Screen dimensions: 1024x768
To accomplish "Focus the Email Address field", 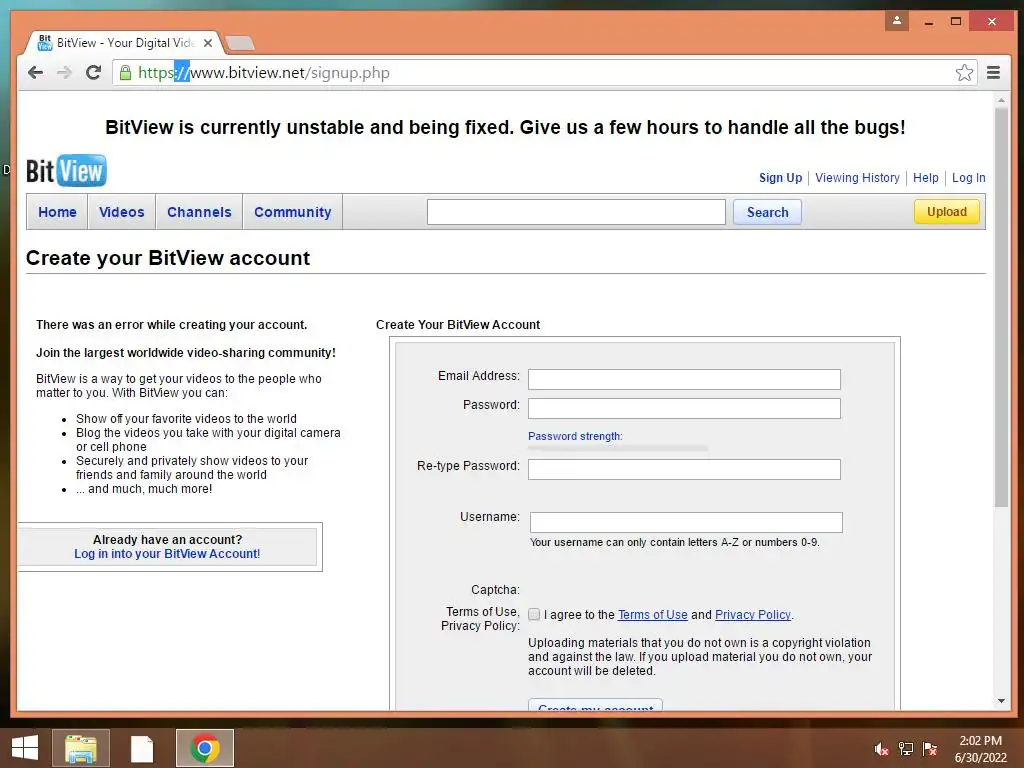I will pyautogui.click(x=684, y=379).
